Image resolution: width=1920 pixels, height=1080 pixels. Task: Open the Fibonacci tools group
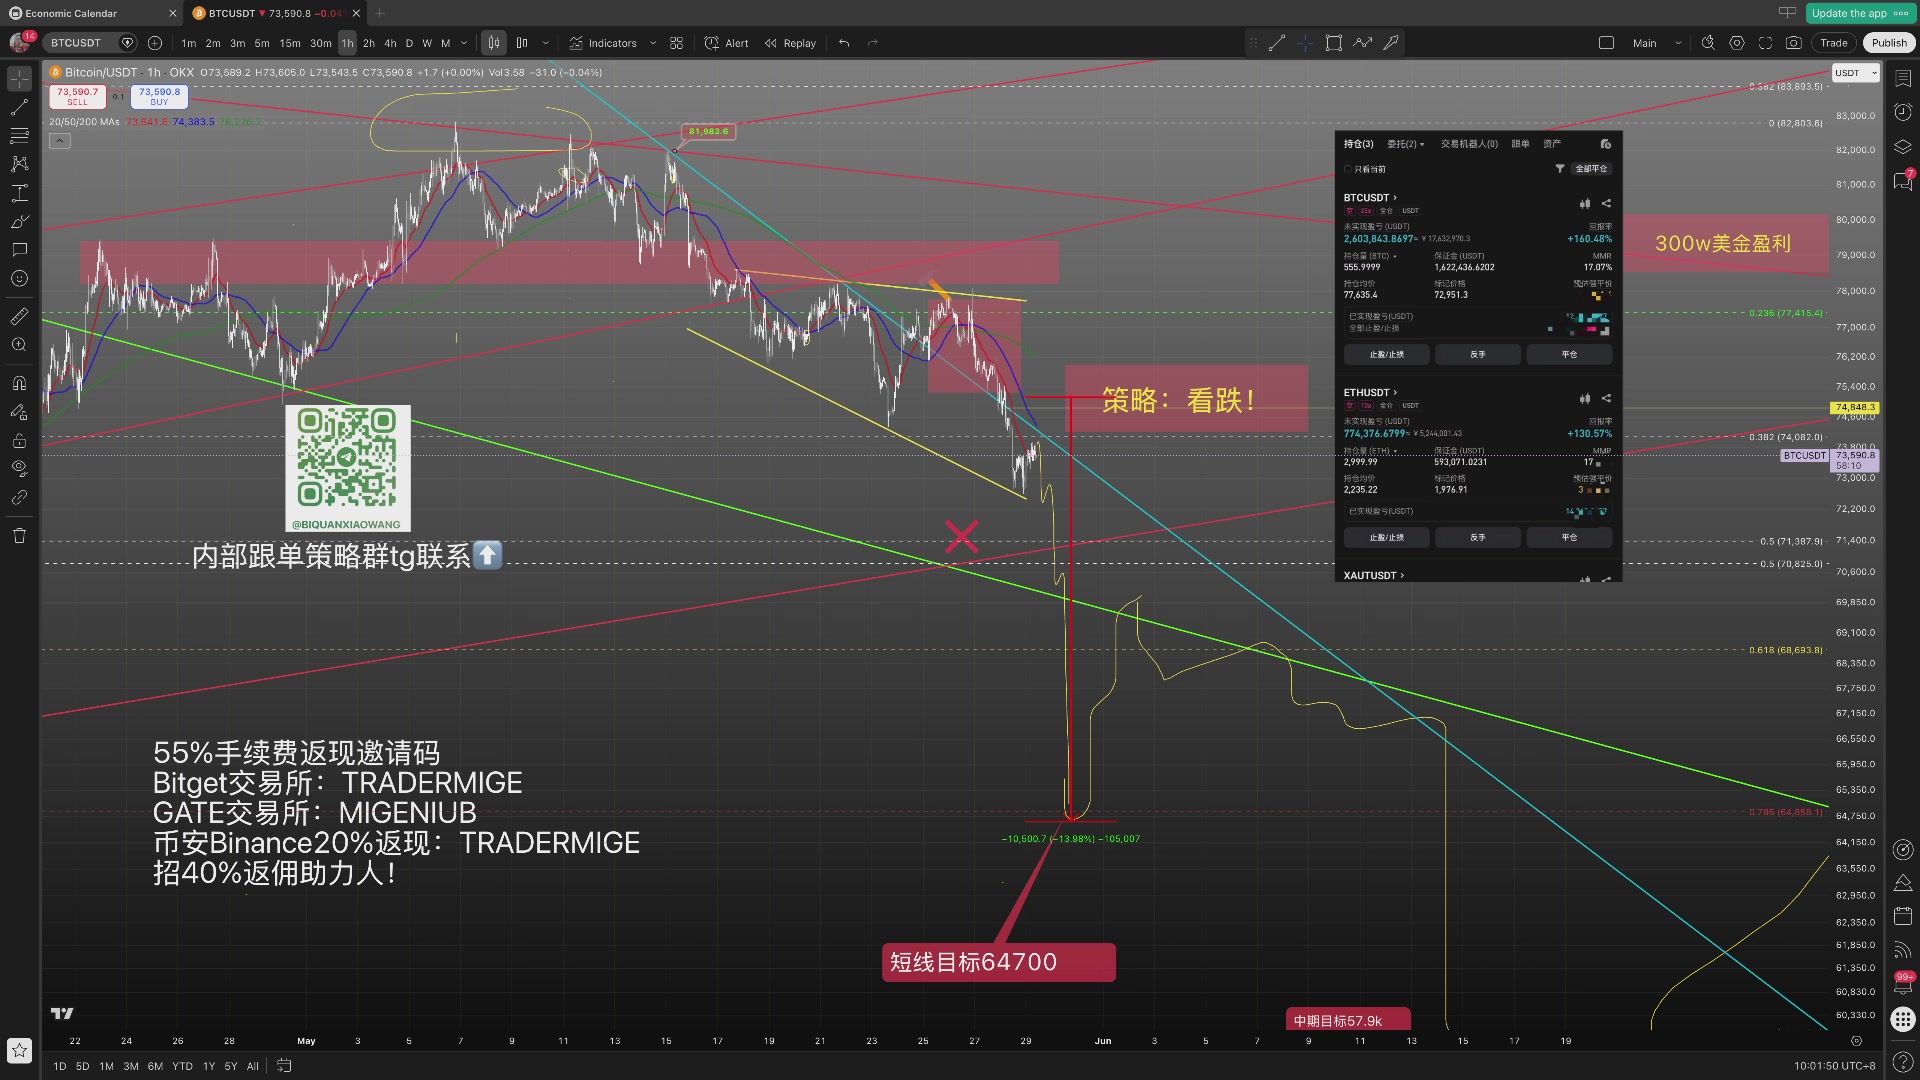(19, 135)
